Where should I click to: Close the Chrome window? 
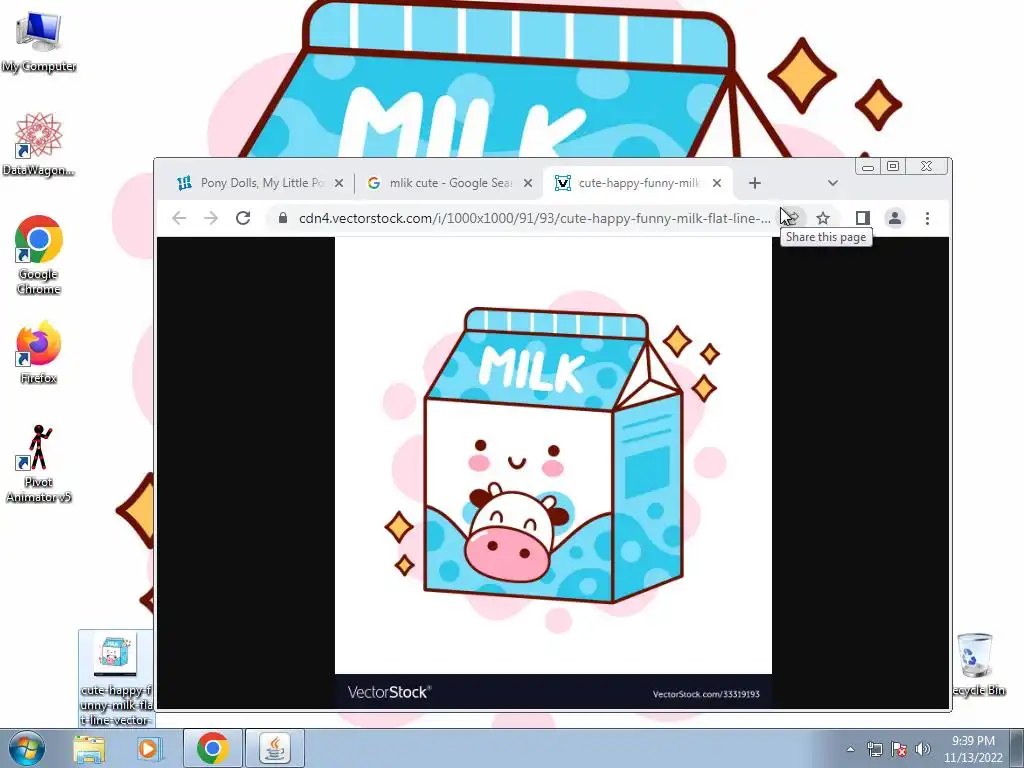[927, 167]
